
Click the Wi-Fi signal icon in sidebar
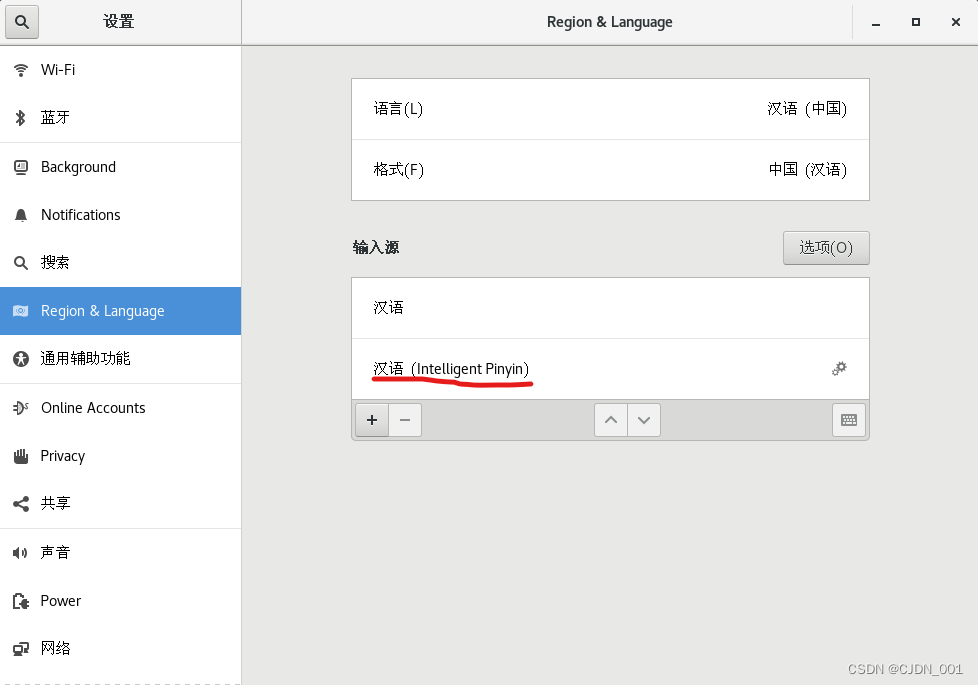tap(21, 70)
